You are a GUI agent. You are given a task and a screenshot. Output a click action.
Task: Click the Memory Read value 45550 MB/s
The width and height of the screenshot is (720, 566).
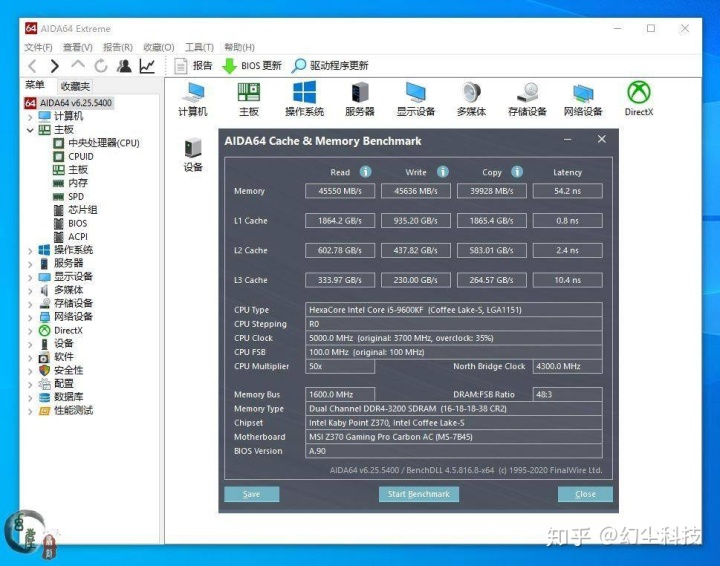click(340, 191)
